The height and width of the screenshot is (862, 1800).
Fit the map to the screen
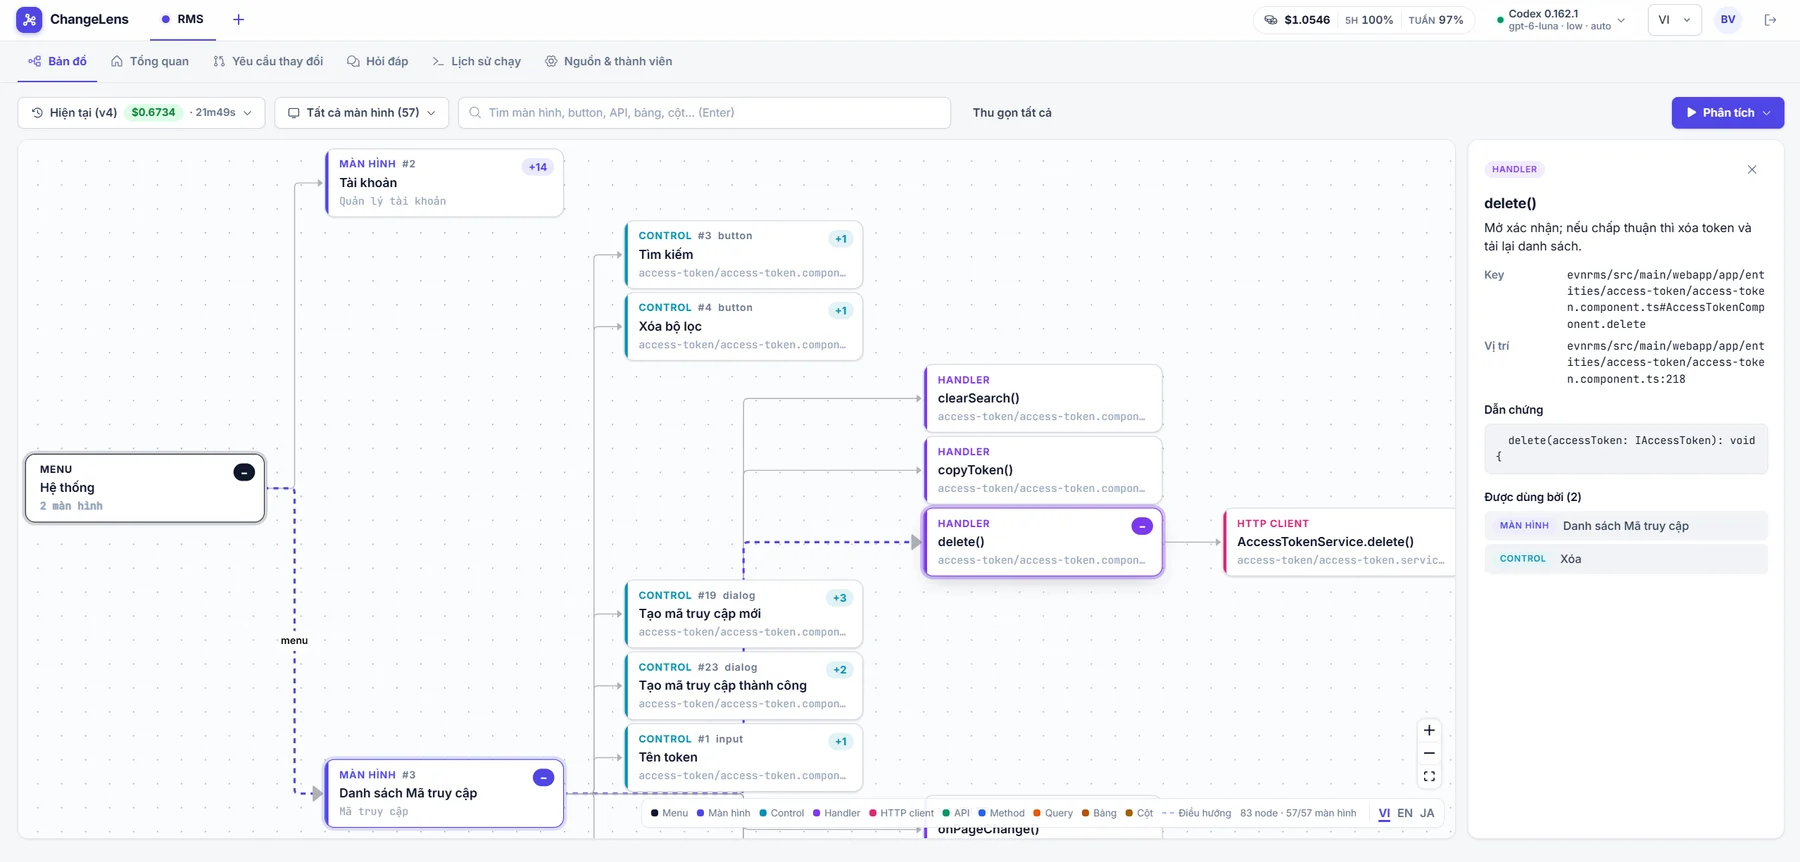(1429, 777)
